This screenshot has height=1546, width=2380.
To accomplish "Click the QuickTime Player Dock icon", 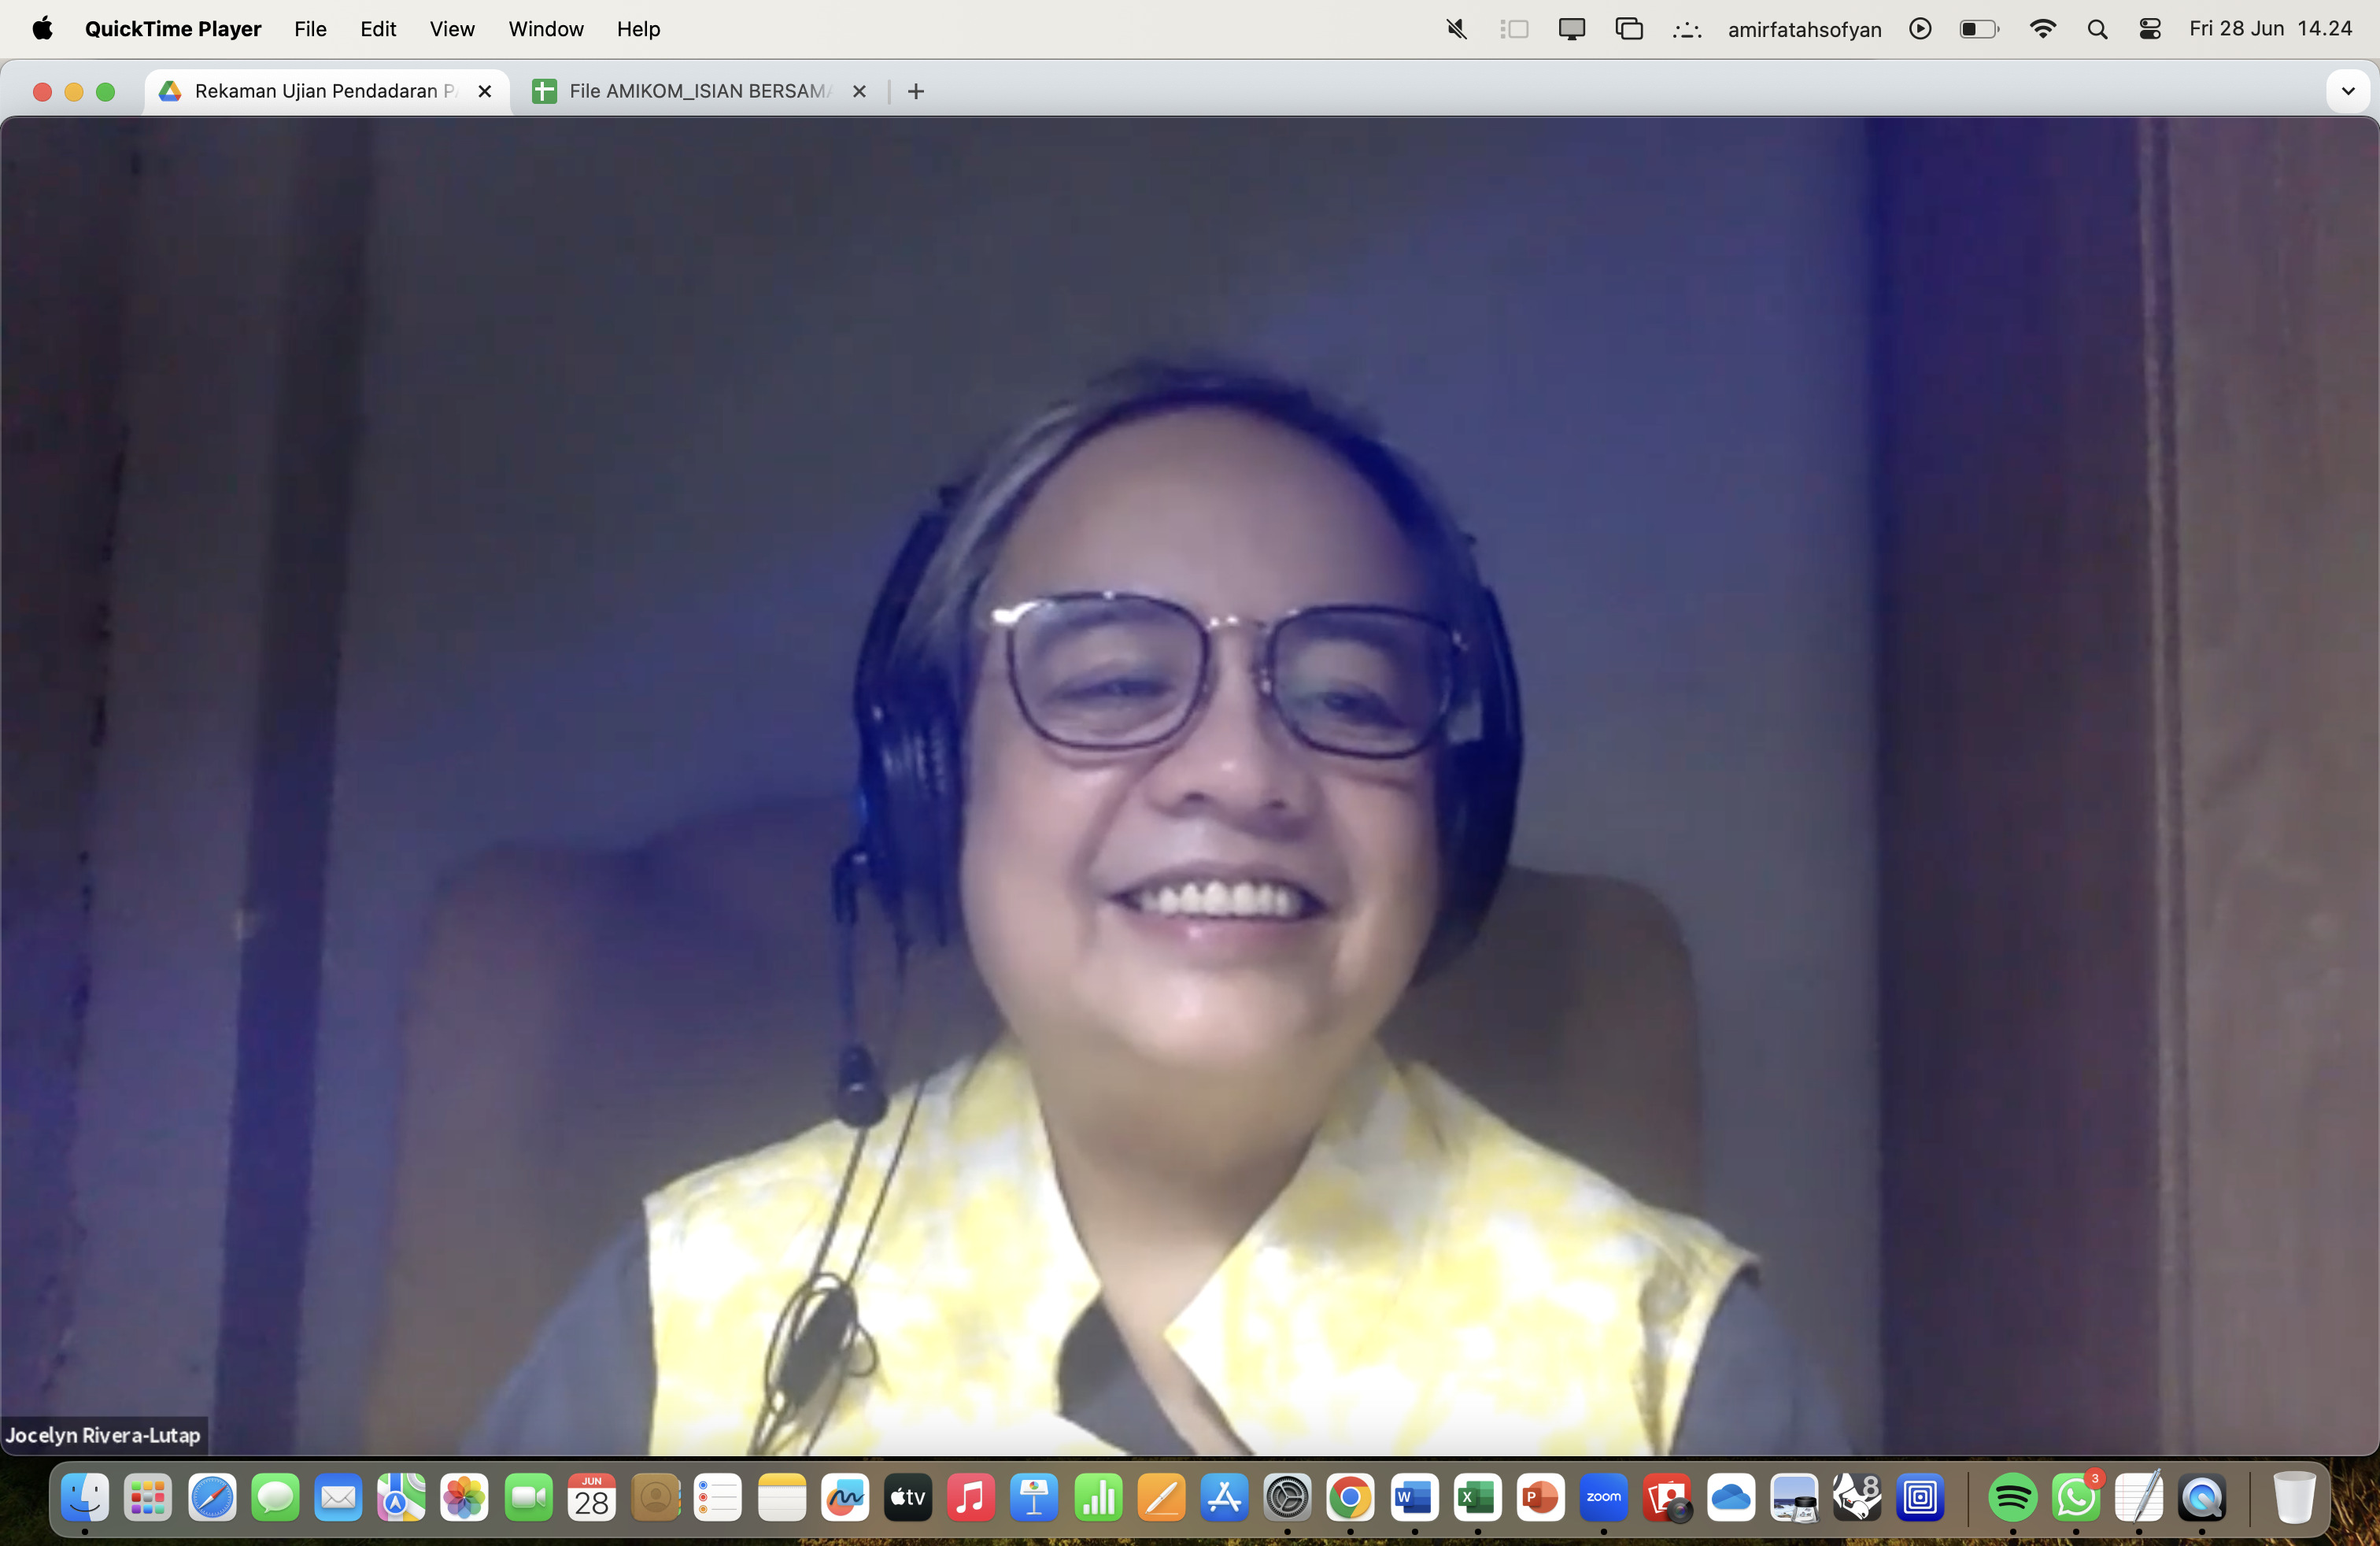I will pyautogui.click(x=2201, y=1497).
